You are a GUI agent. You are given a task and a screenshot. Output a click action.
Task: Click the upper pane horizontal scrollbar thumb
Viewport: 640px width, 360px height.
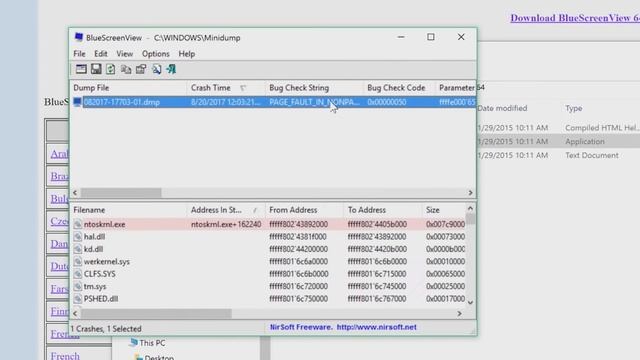click(x=121, y=192)
